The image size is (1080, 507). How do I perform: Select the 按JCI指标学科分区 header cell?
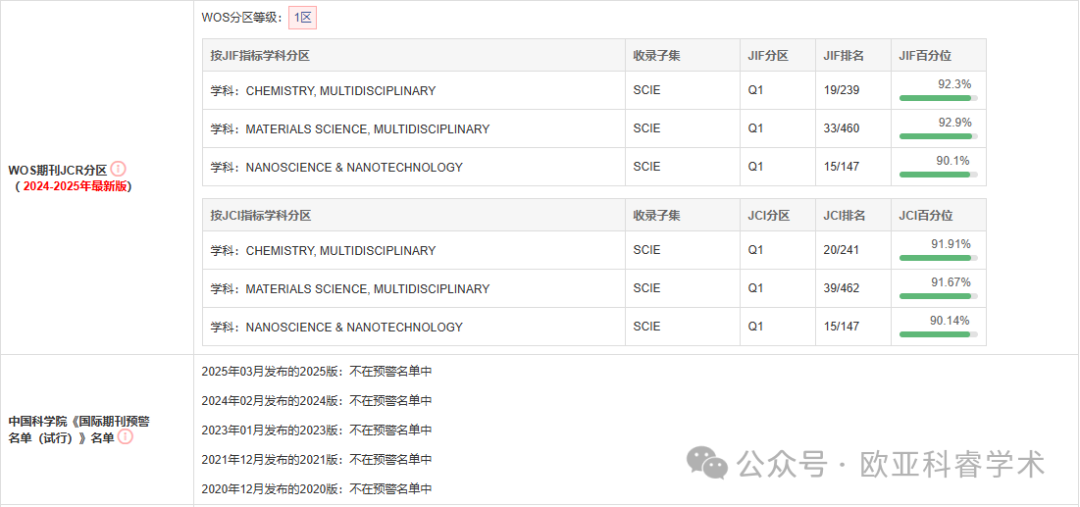point(413,216)
